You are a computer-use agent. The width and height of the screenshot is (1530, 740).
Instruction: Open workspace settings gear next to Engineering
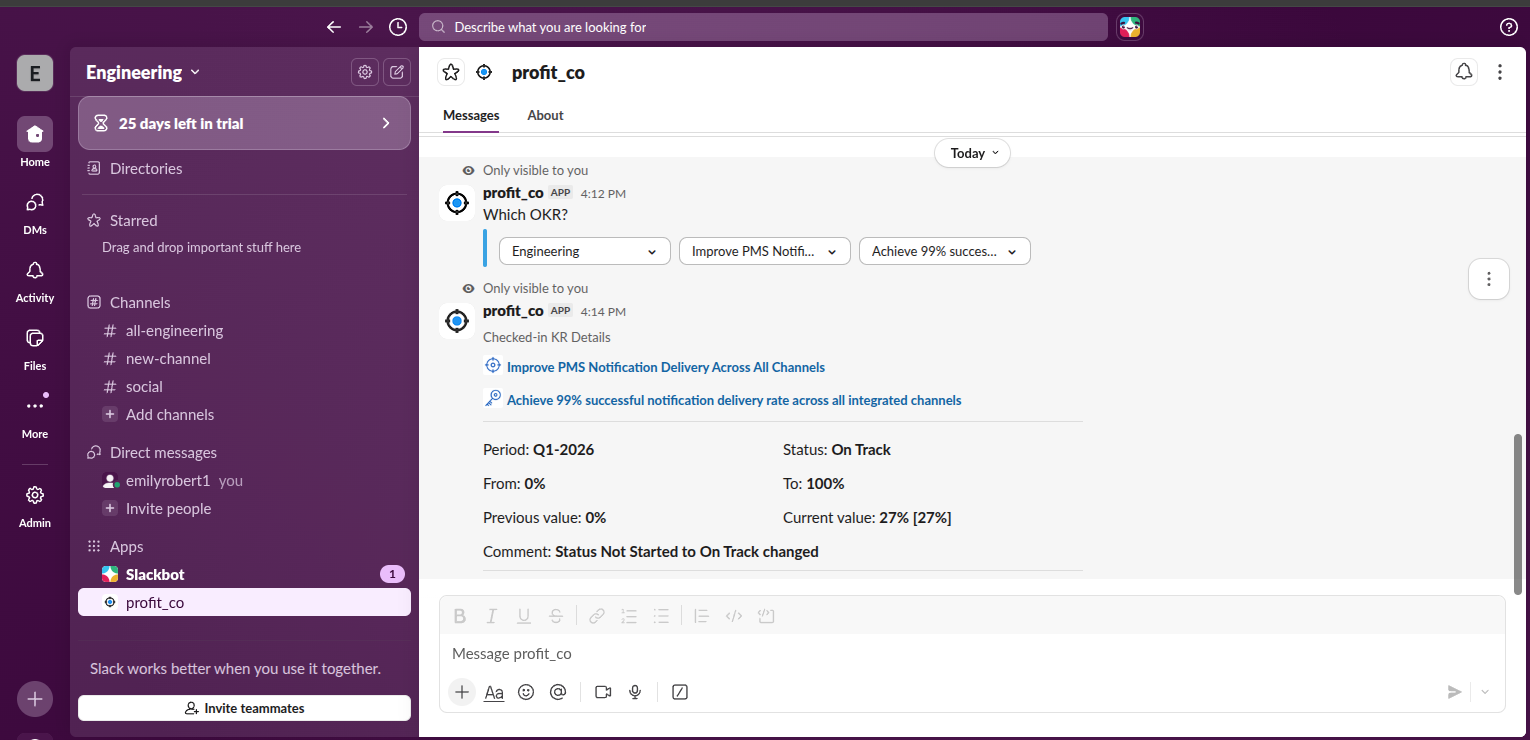point(365,72)
